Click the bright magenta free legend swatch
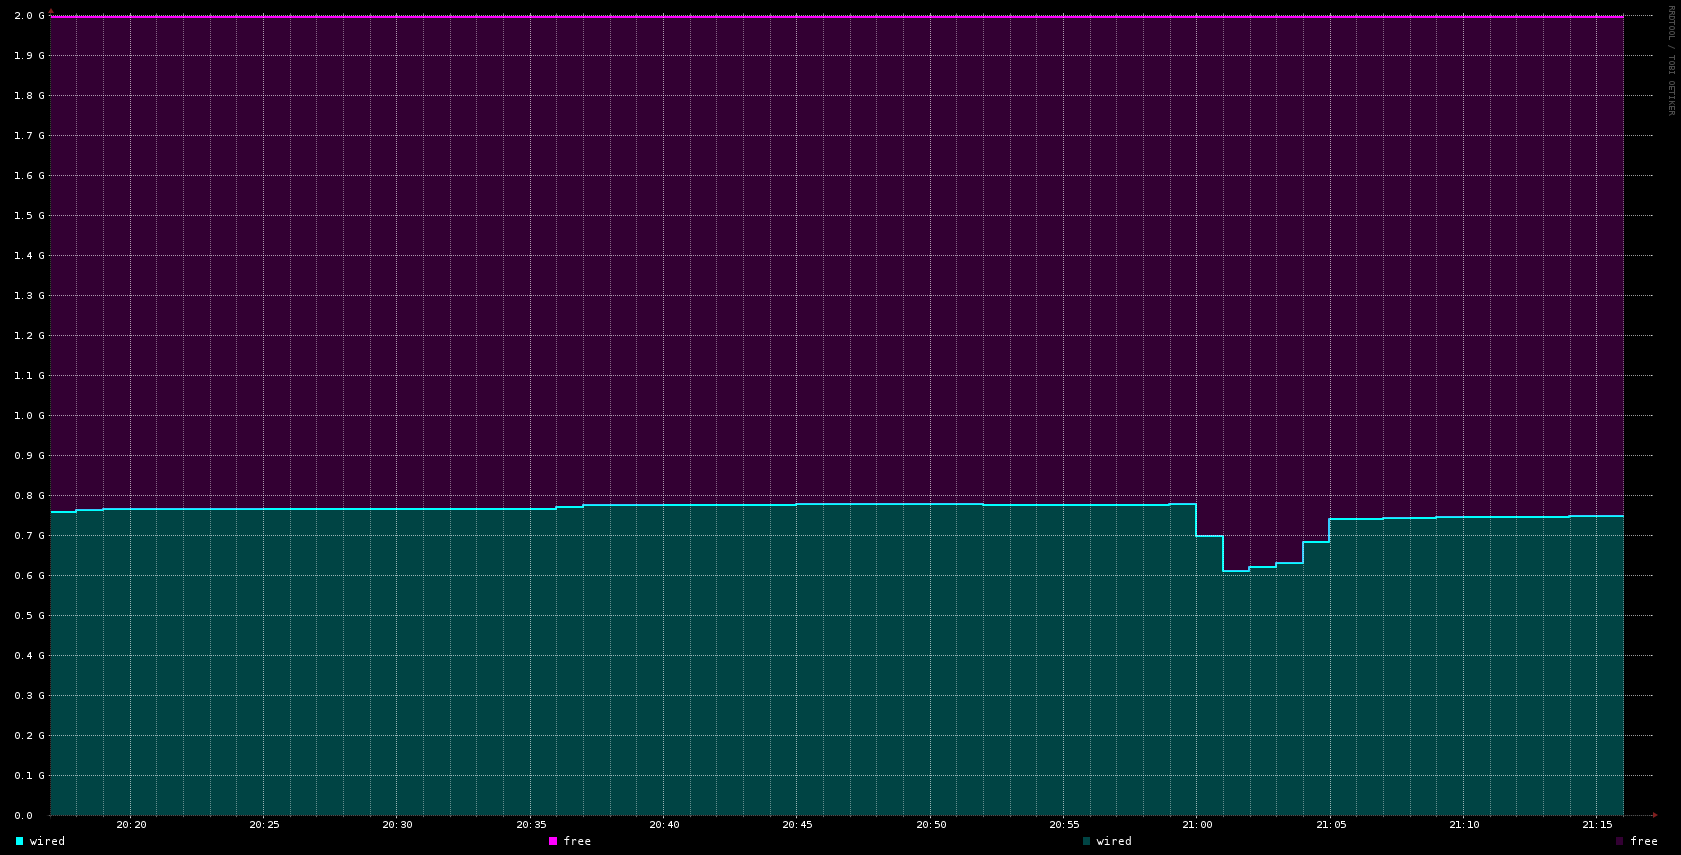1681x855 pixels. pos(553,841)
